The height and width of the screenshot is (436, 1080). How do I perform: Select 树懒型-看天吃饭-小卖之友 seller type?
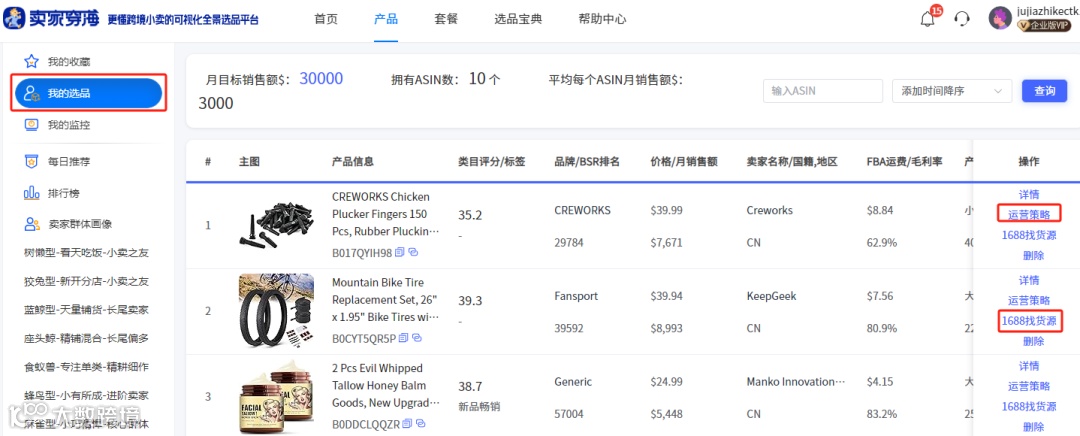(86, 253)
